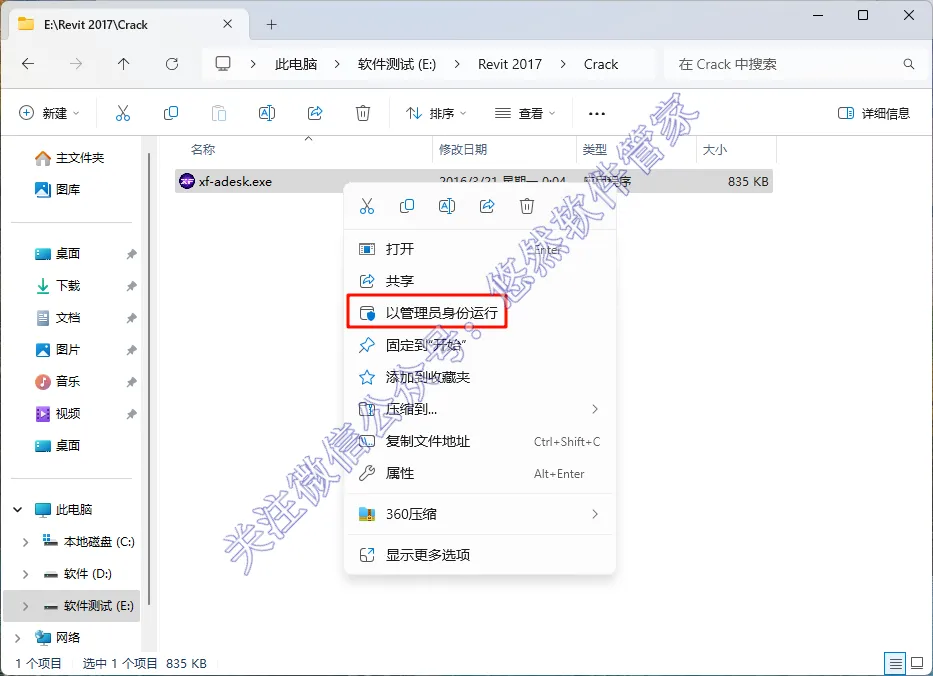
Task: Choose 固定到"开始" menu entry
Action: point(480,345)
